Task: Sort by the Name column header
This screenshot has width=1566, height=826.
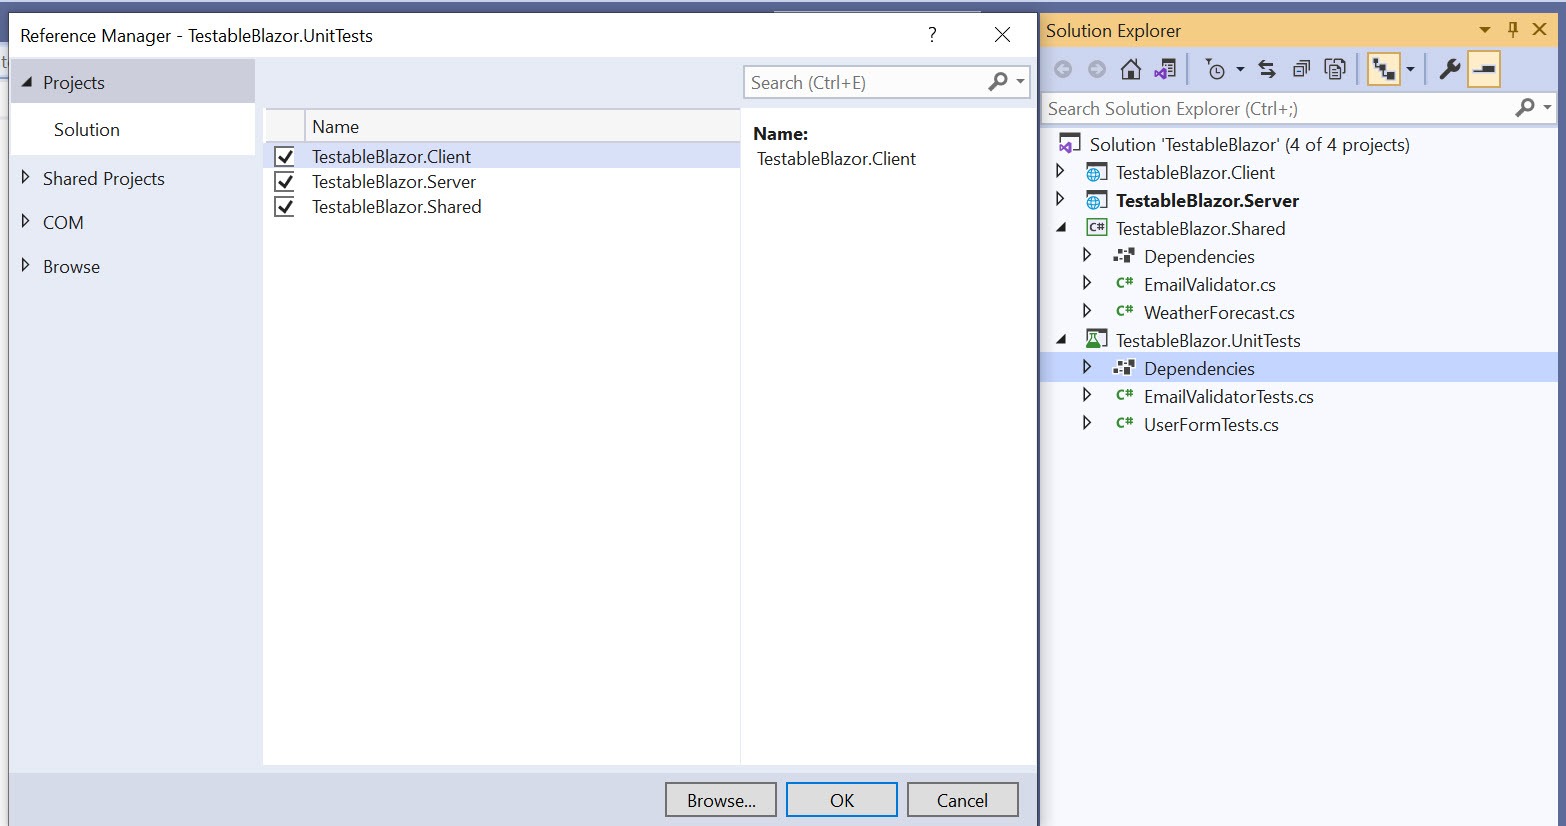Action: pos(522,126)
